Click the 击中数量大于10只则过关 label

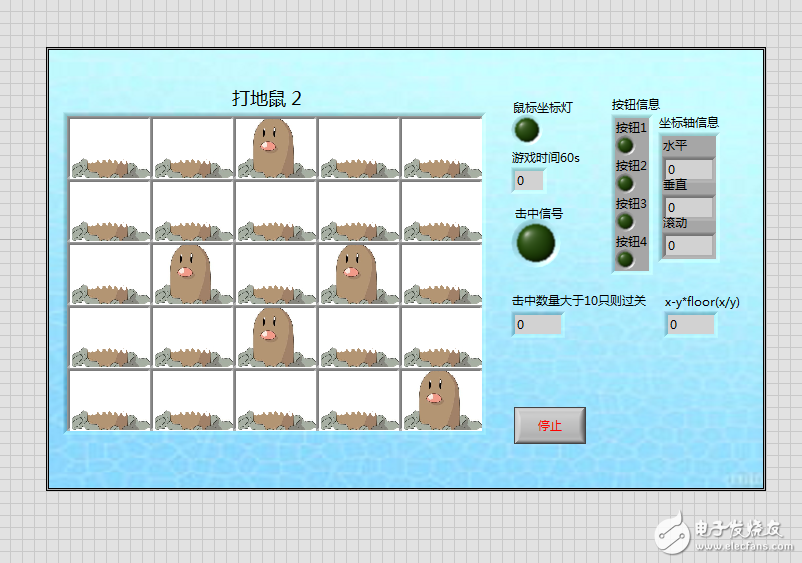tap(579, 301)
